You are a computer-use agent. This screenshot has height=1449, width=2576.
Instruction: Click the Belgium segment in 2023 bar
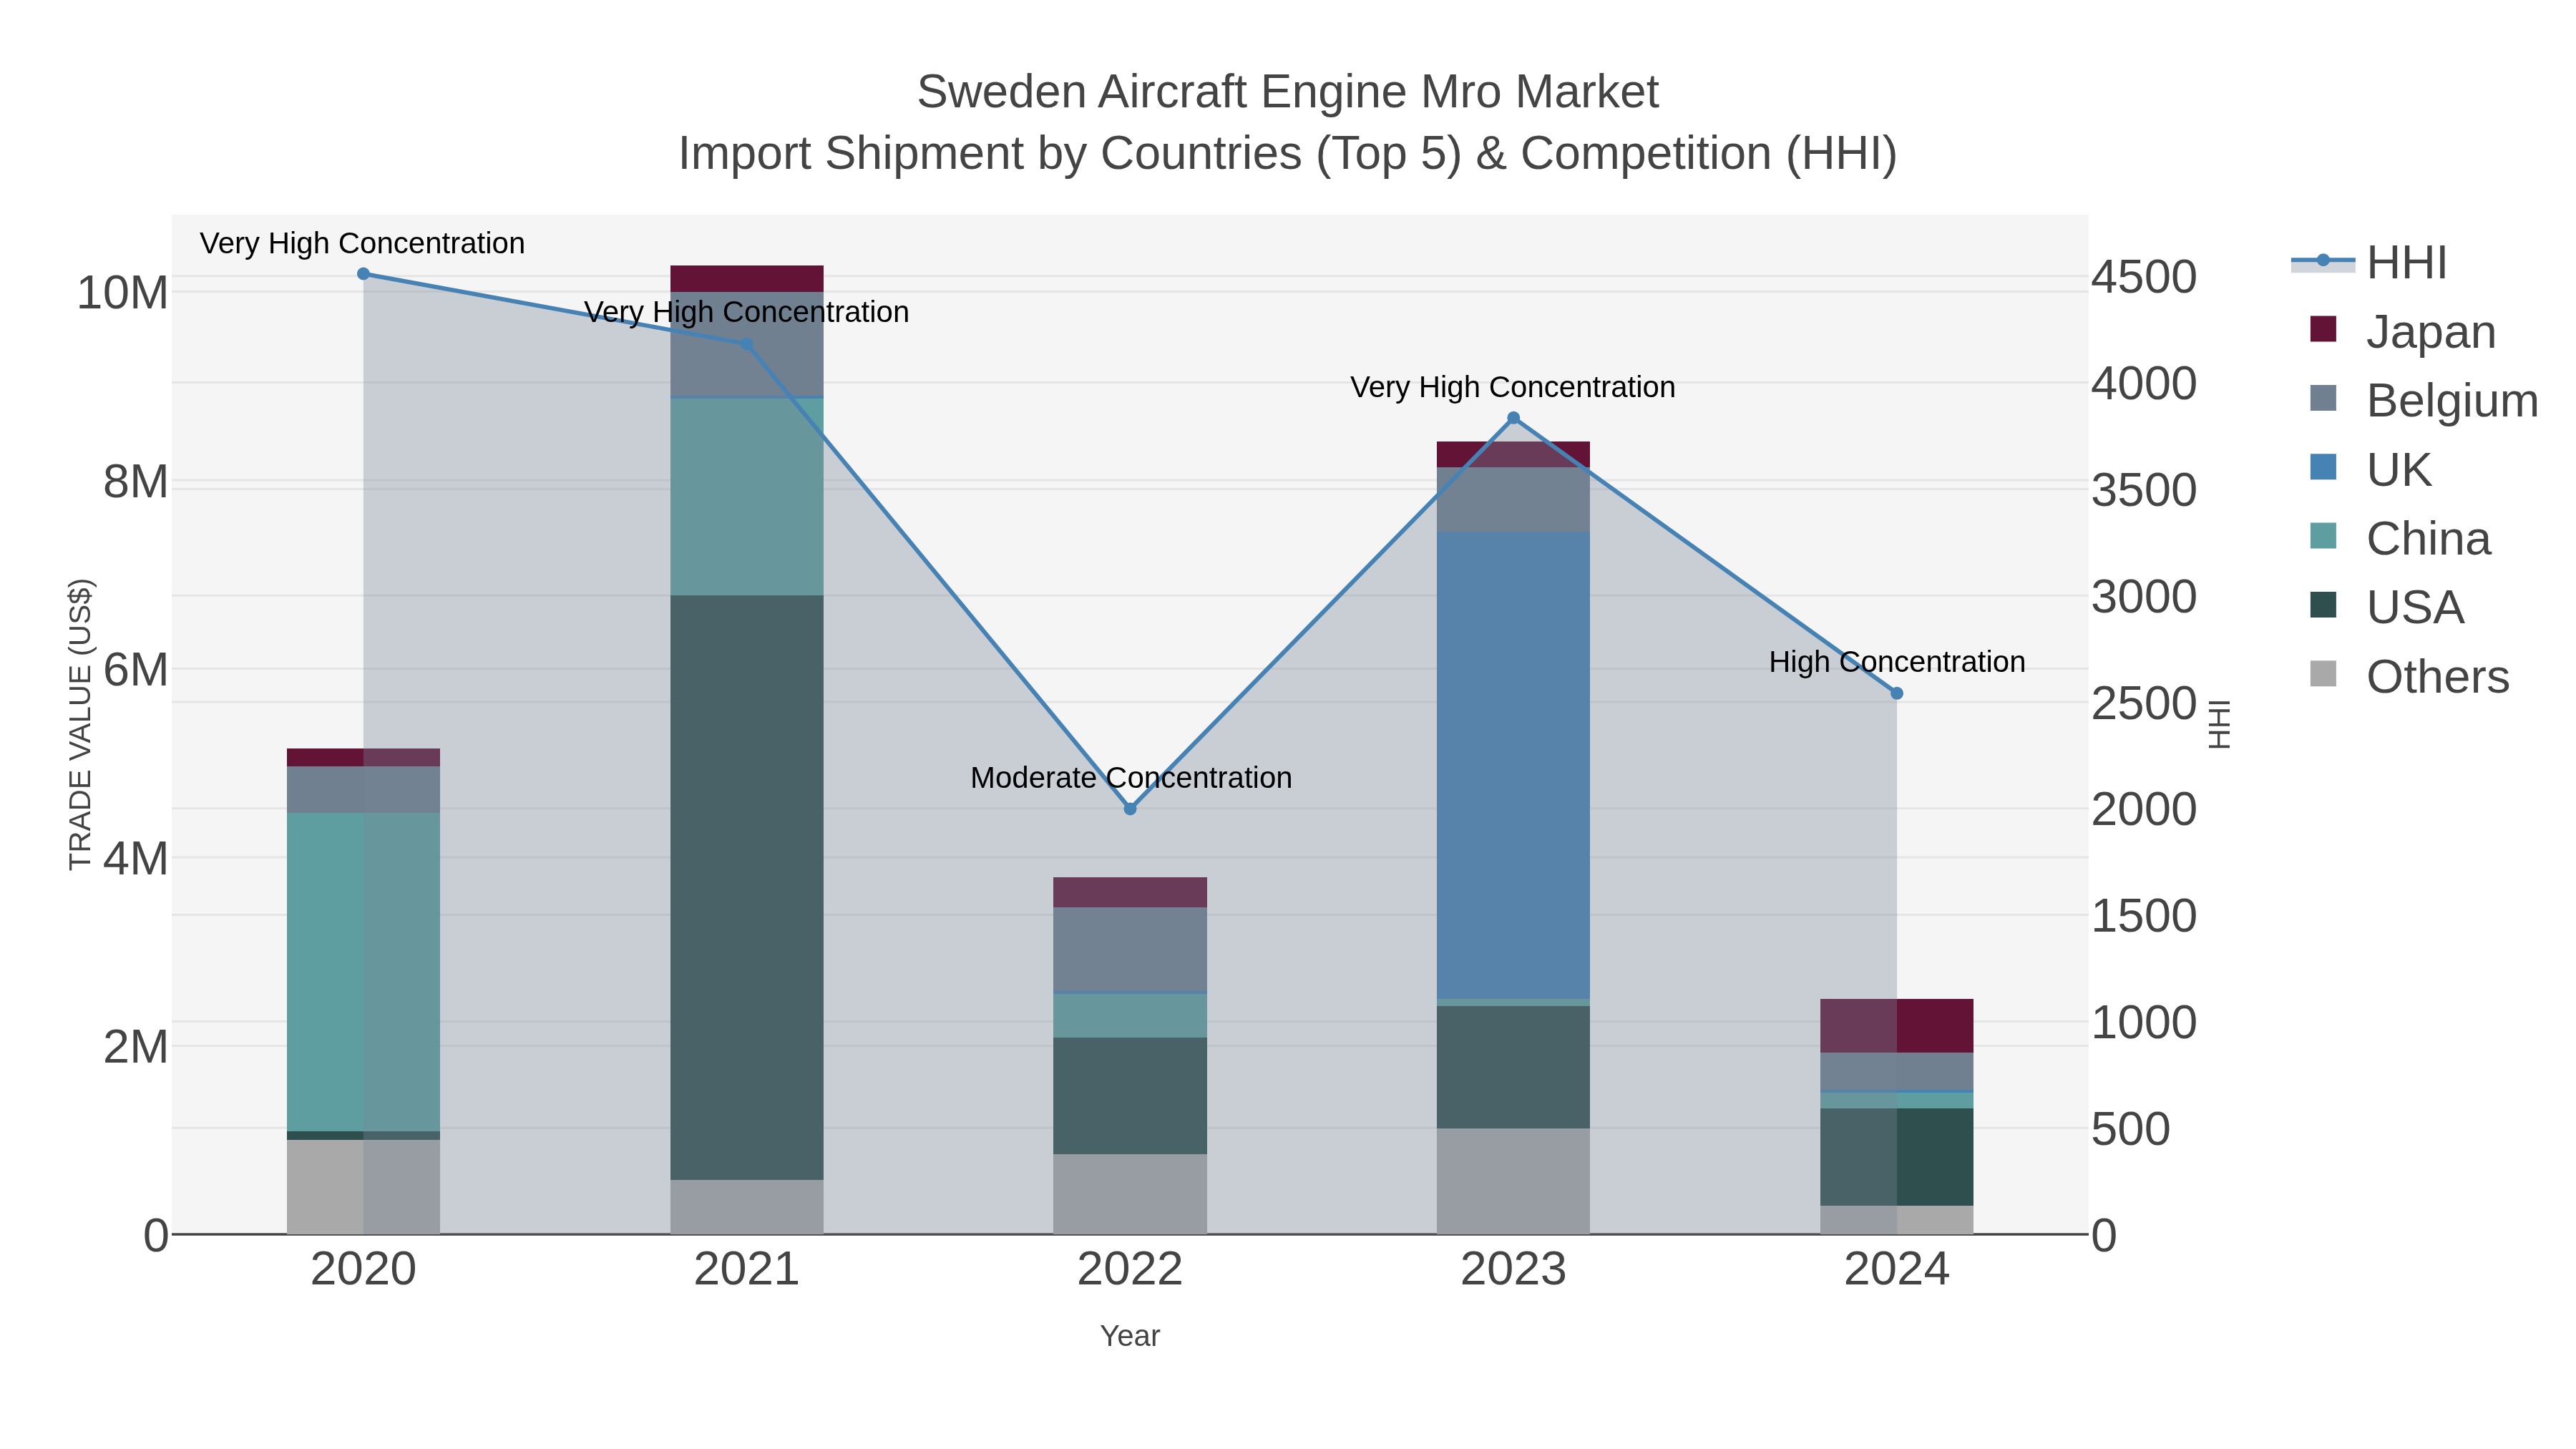pyautogui.click(x=1513, y=499)
